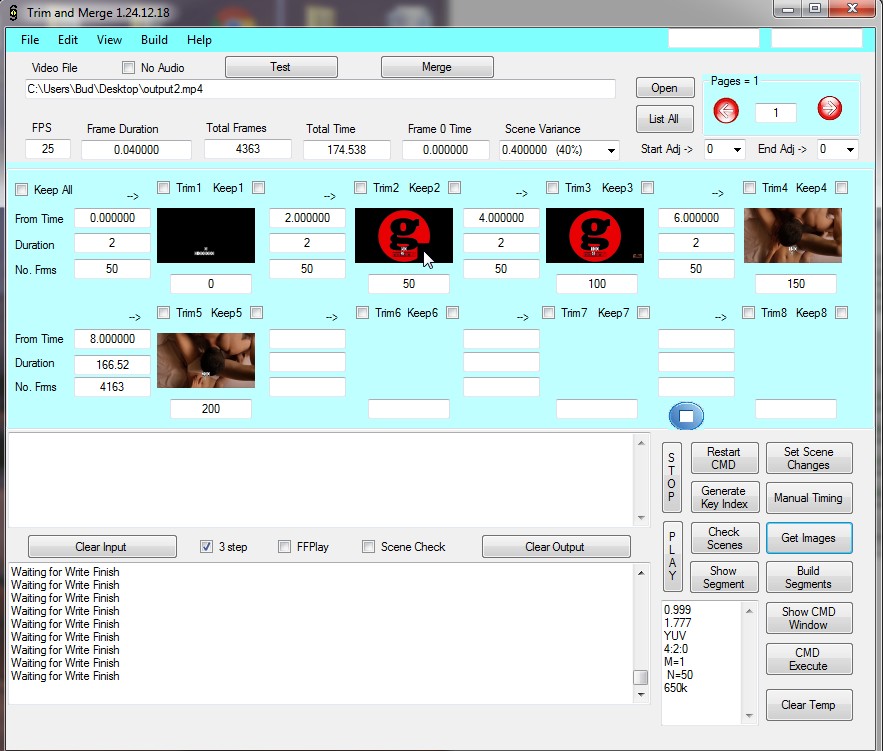Open the File menu
This screenshot has height=751, width=883.
30,40
